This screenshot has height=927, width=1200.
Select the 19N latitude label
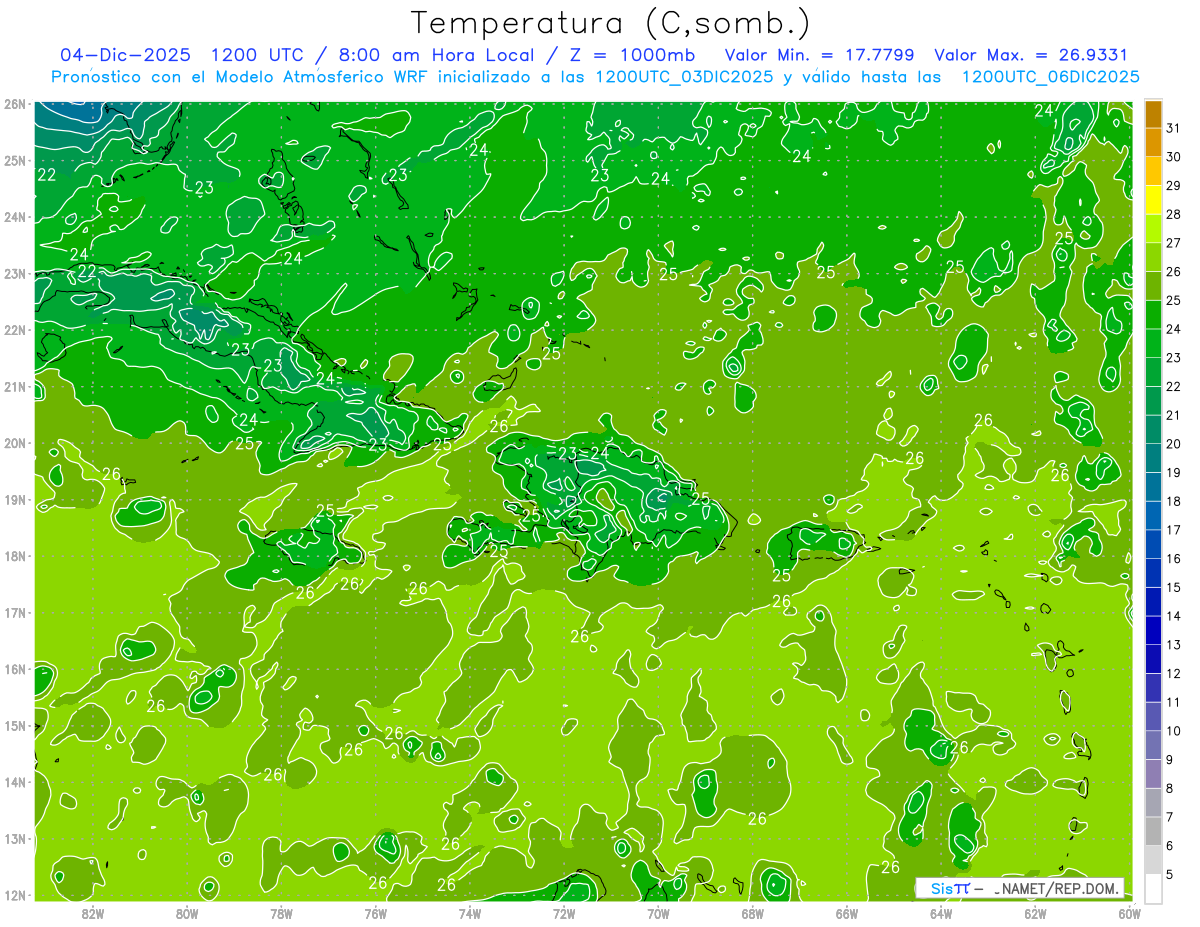(x=15, y=499)
